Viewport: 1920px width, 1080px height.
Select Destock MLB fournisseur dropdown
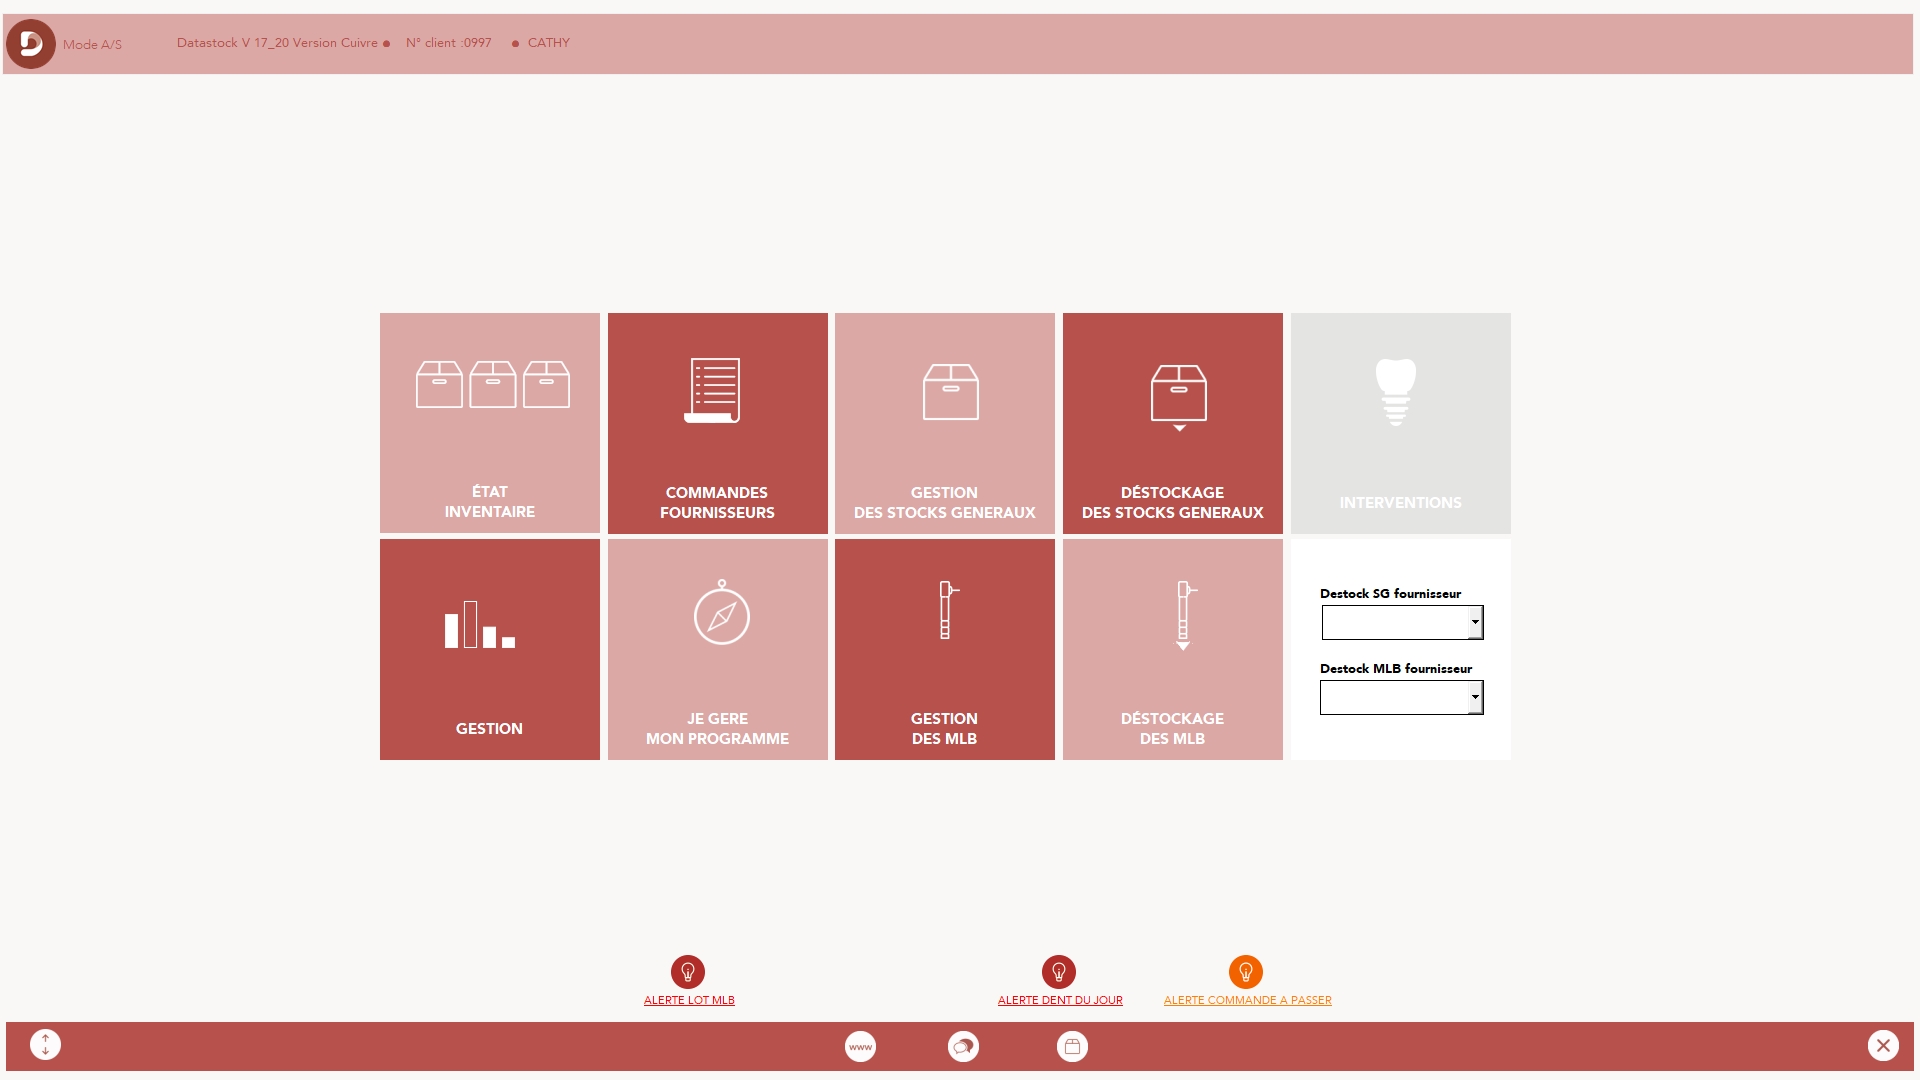pyautogui.click(x=1400, y=696)
